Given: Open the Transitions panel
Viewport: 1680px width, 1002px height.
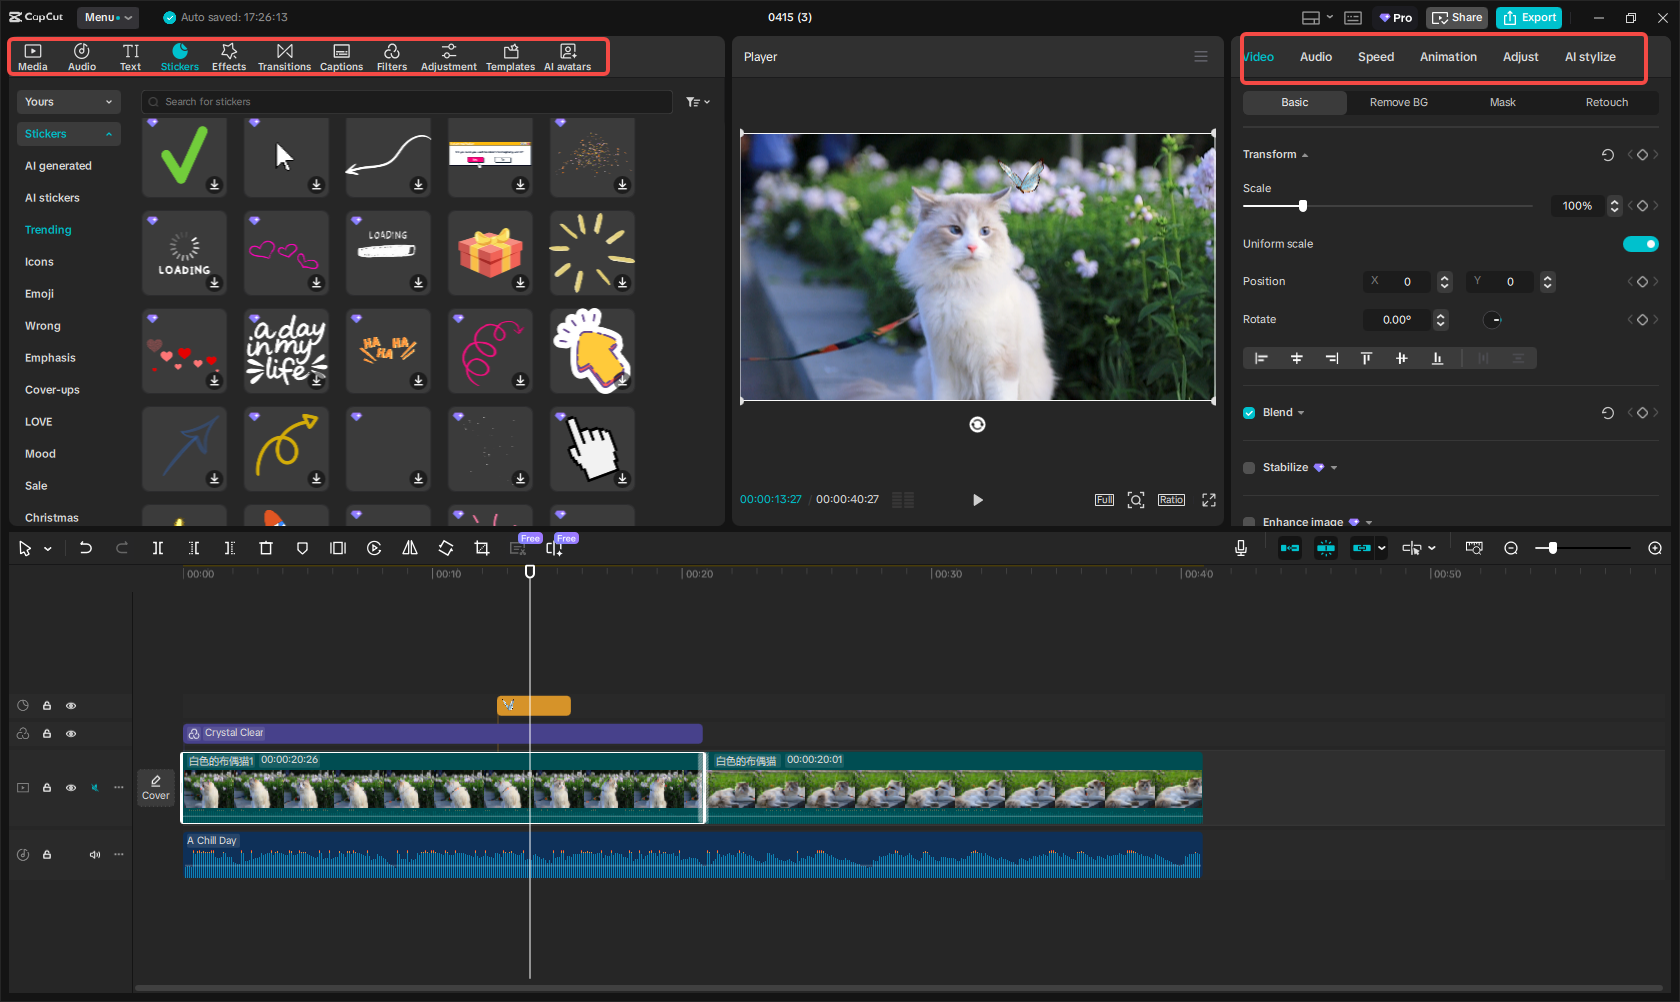Looking at the screenshot, I should click(x=284, y=57).
